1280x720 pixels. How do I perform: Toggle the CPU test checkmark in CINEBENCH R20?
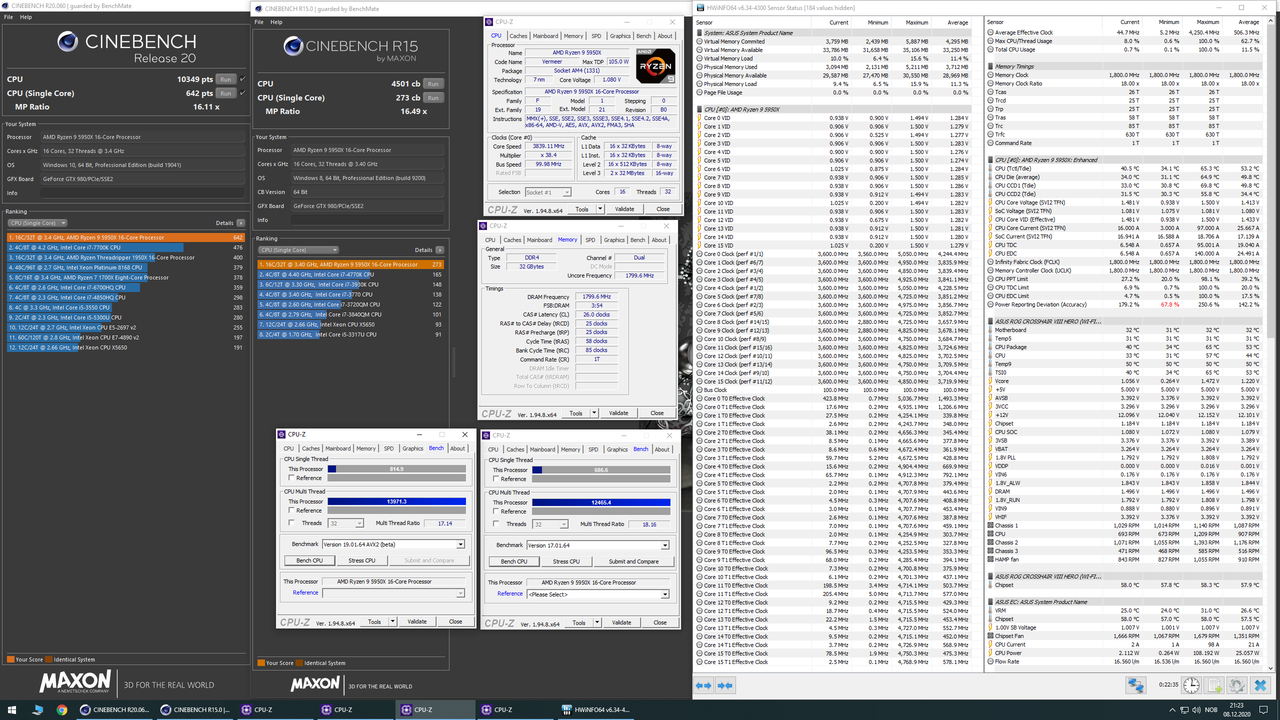[243, 78]
